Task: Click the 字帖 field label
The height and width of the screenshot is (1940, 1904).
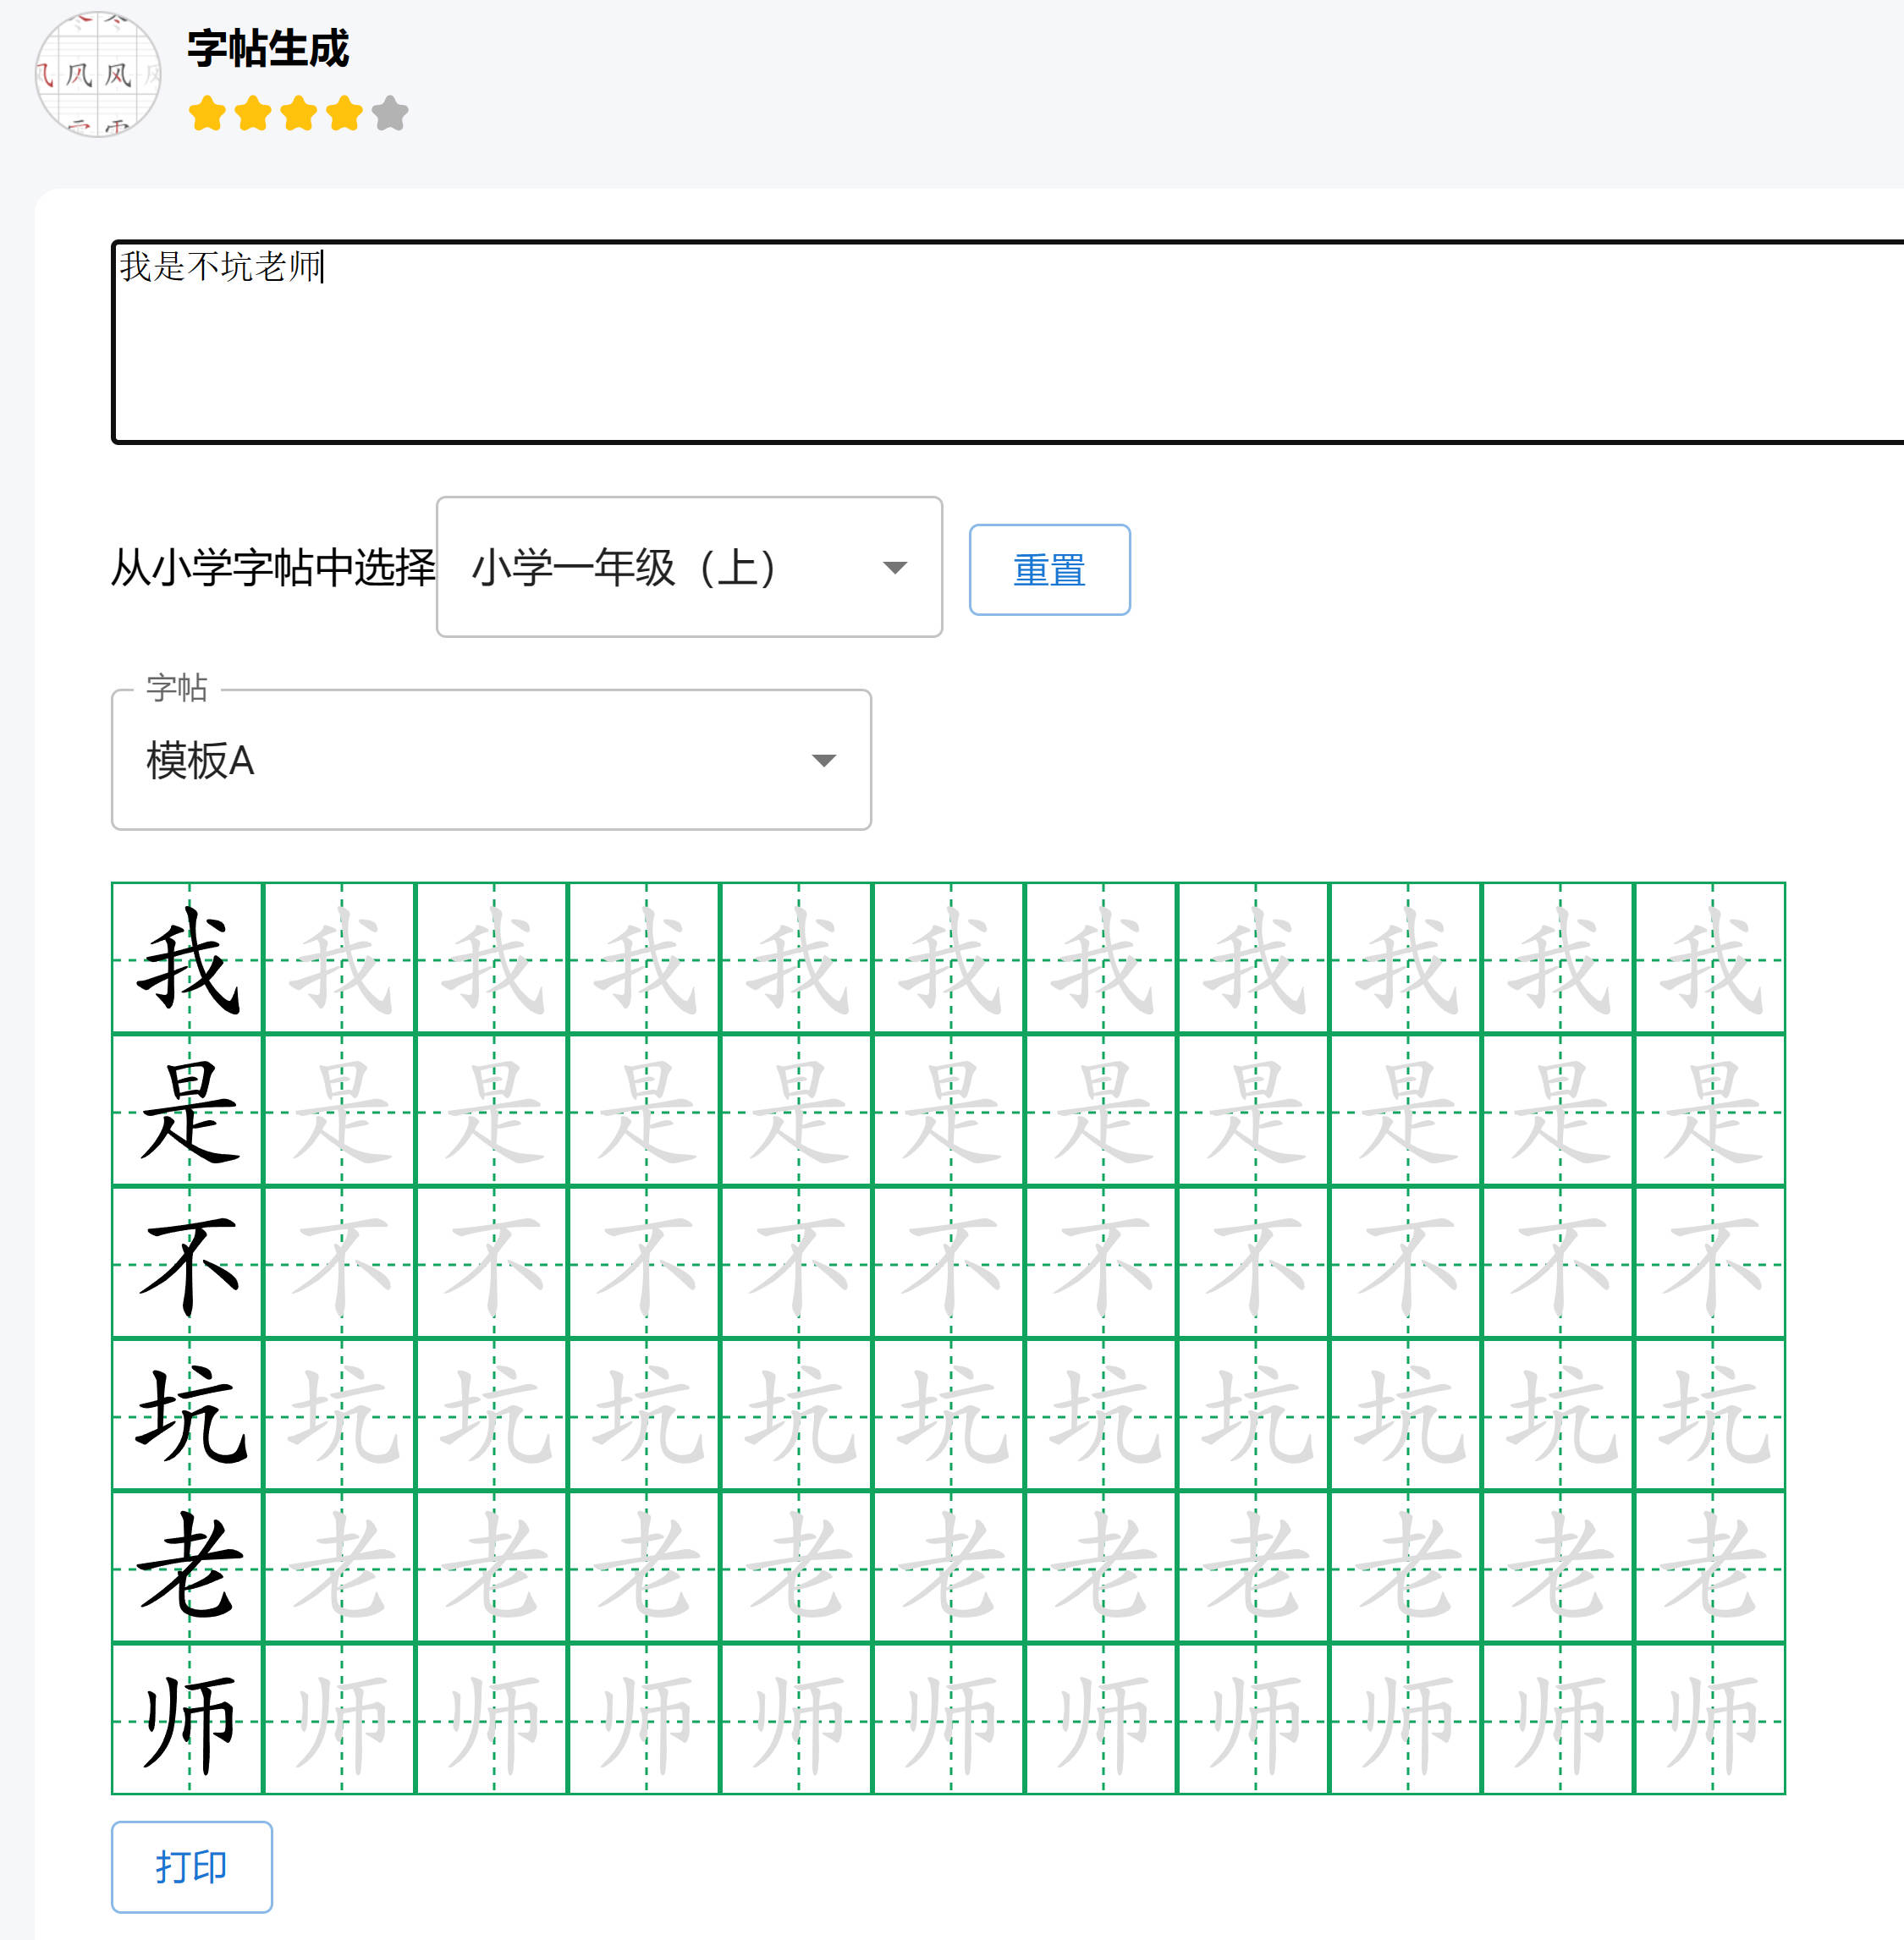Action: click(x=177, y=688)
